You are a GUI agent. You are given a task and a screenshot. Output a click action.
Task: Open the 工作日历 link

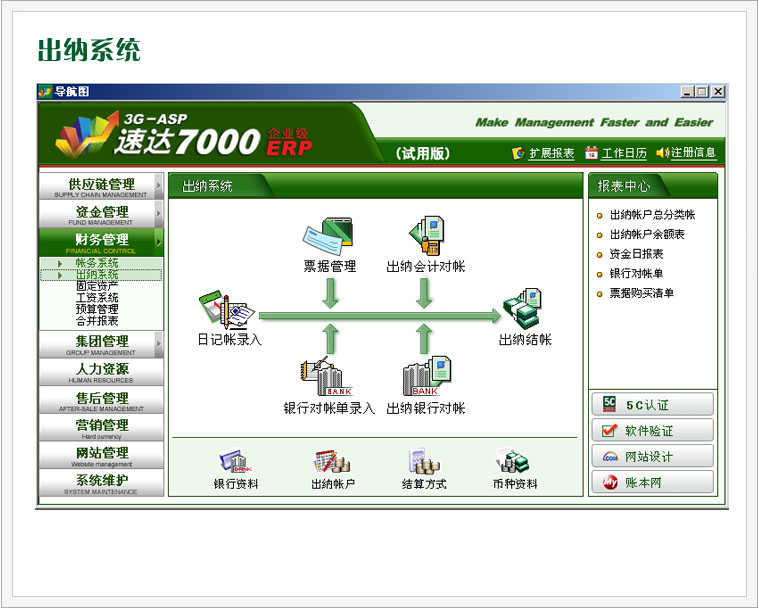[624, 153]
